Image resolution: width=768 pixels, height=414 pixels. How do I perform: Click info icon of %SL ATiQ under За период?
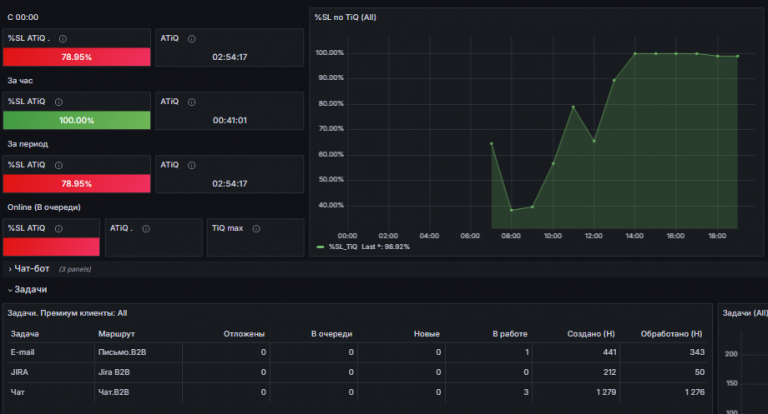(58, 165)
